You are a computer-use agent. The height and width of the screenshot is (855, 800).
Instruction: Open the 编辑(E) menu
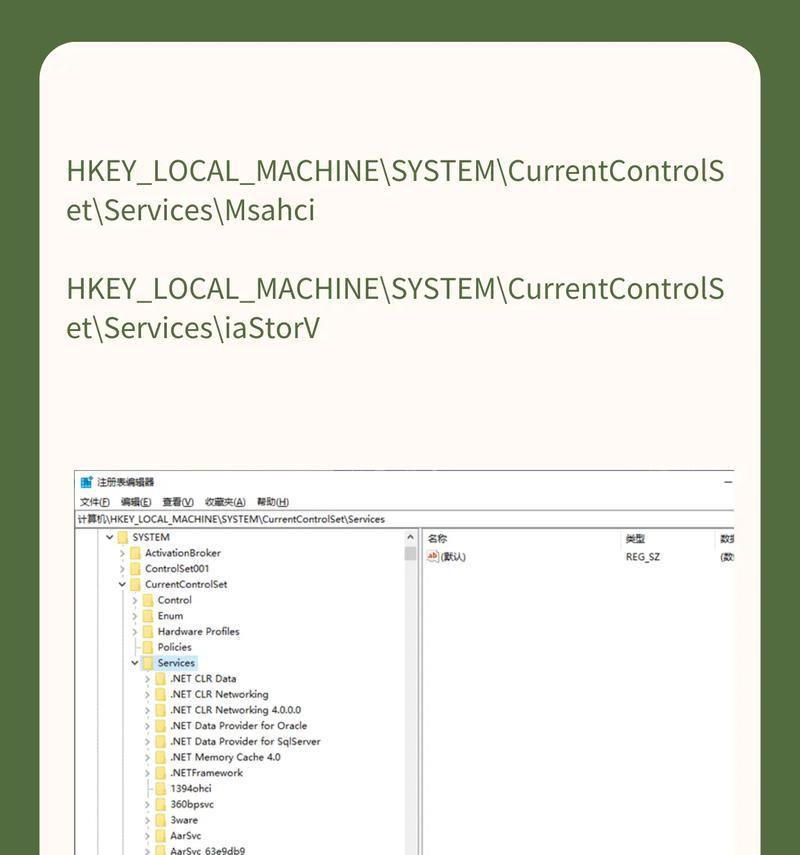point(136,502)
